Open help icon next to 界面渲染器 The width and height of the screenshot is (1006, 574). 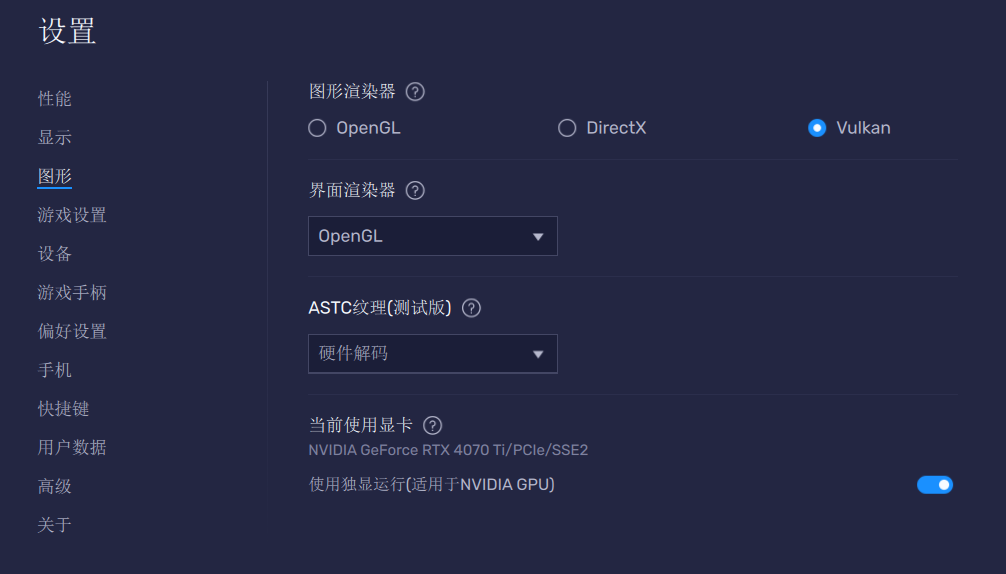(x=415, y=190)
